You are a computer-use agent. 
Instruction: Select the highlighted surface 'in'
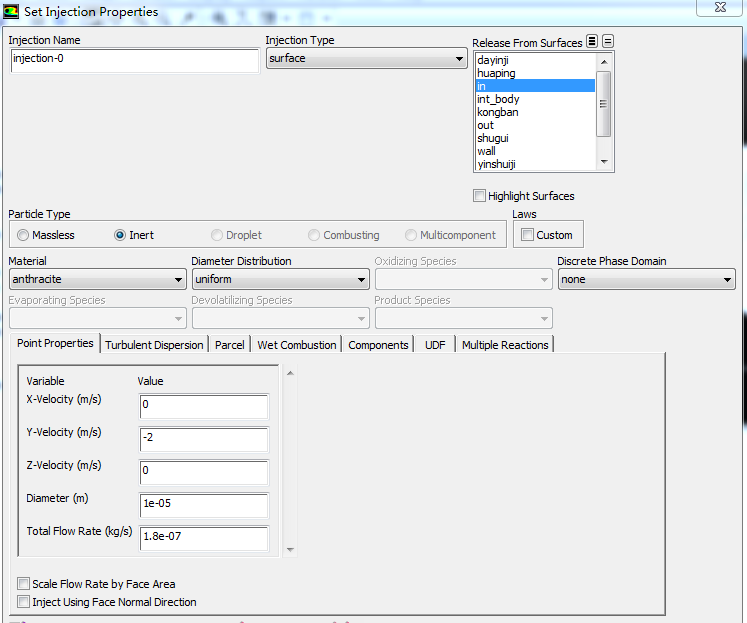coord(535,86)
